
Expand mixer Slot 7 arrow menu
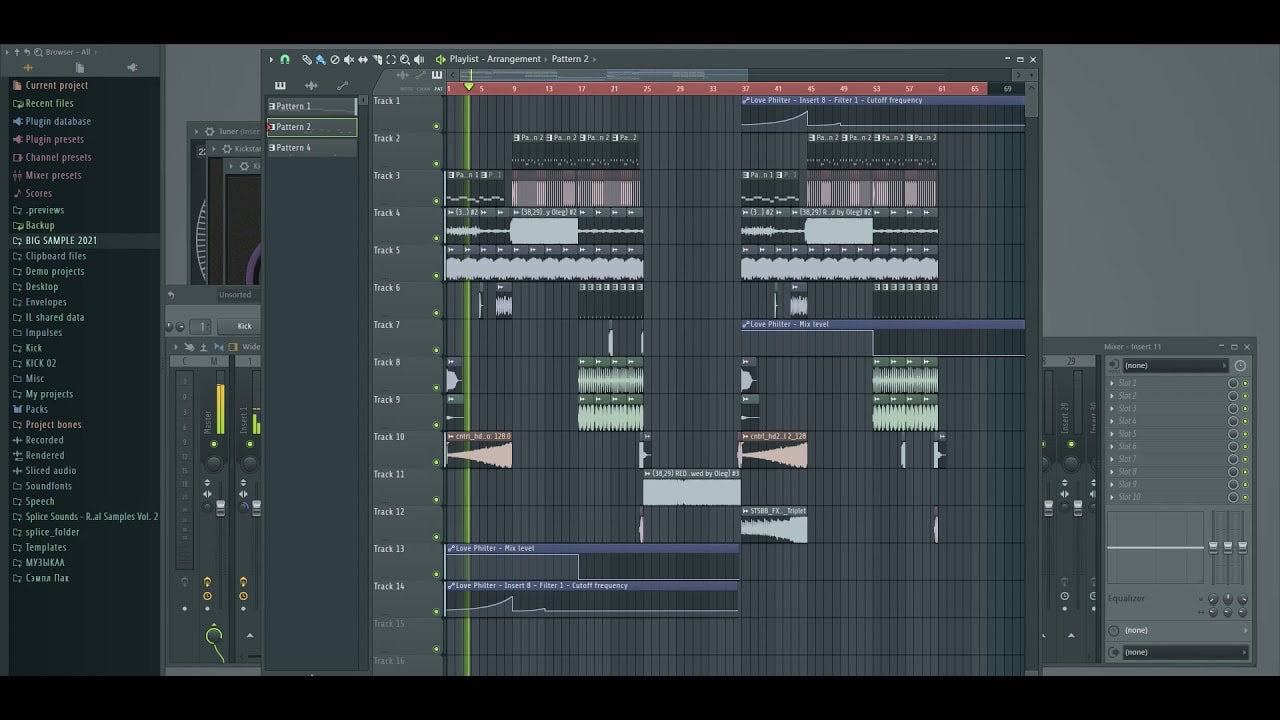pyautogui.click(x=1112, y=459)
